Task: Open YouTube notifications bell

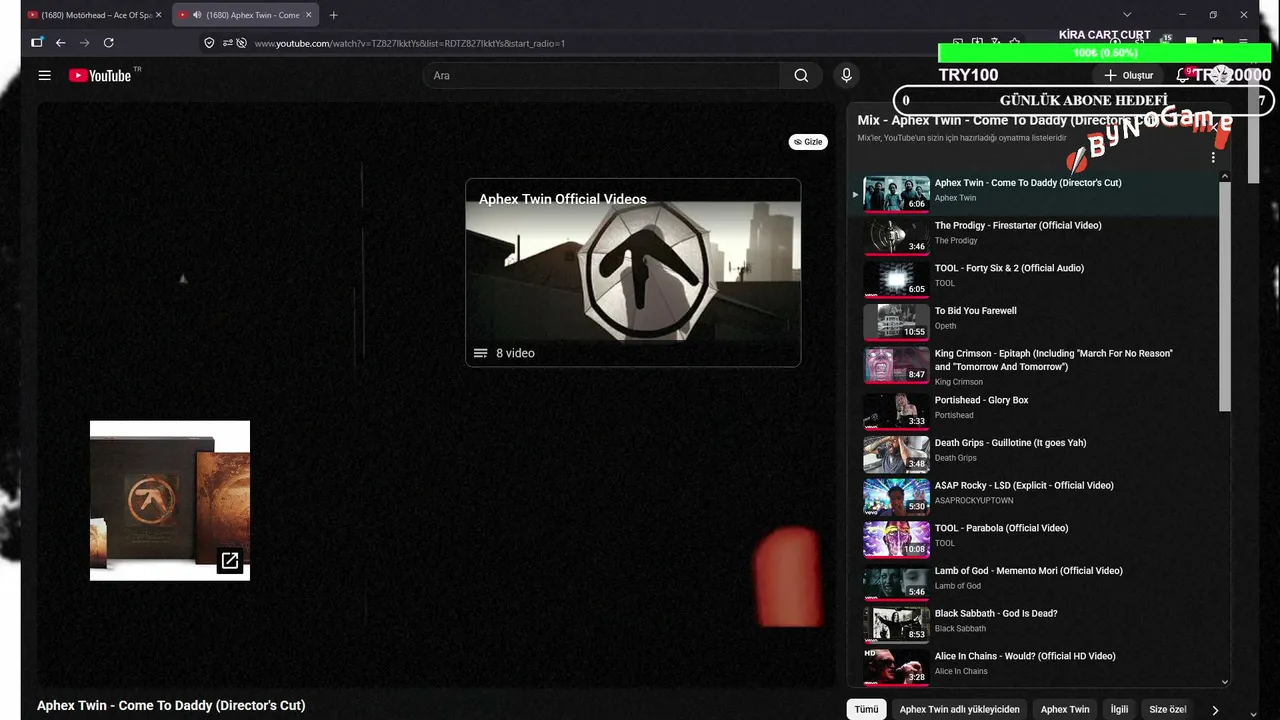Action: click(1183, 75)
